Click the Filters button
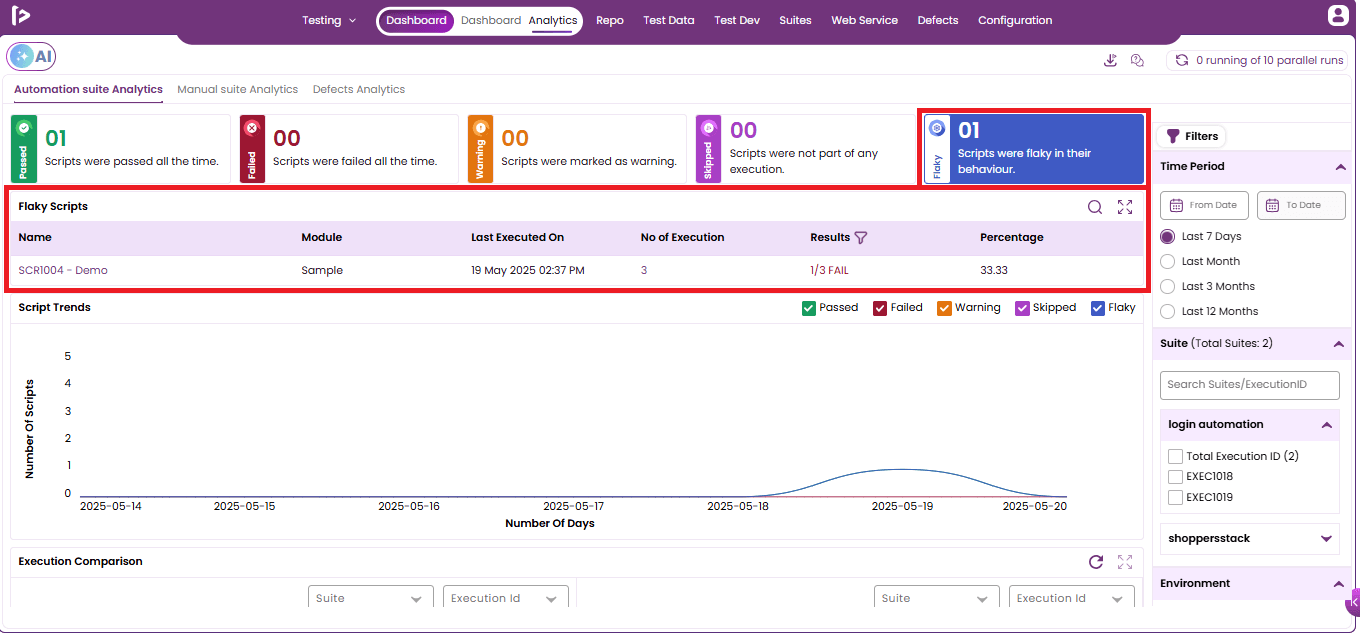The width and height of the screenshot is (1360, 635). click(x=1192, y=136)
